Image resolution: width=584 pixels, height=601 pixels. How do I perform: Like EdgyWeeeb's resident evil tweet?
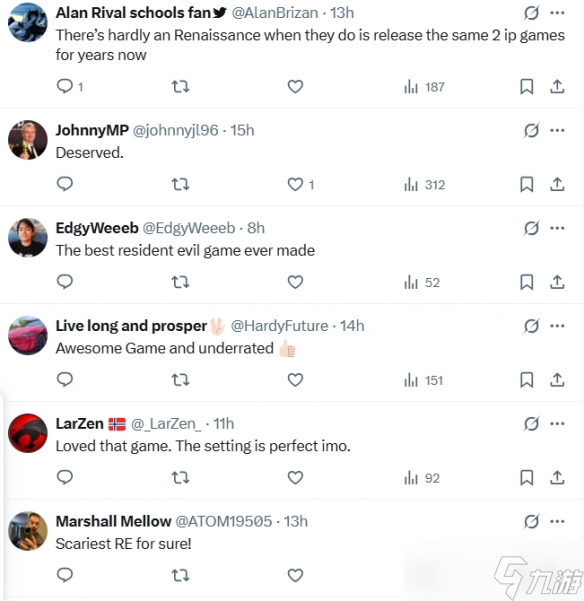click(x=295, y=282)
